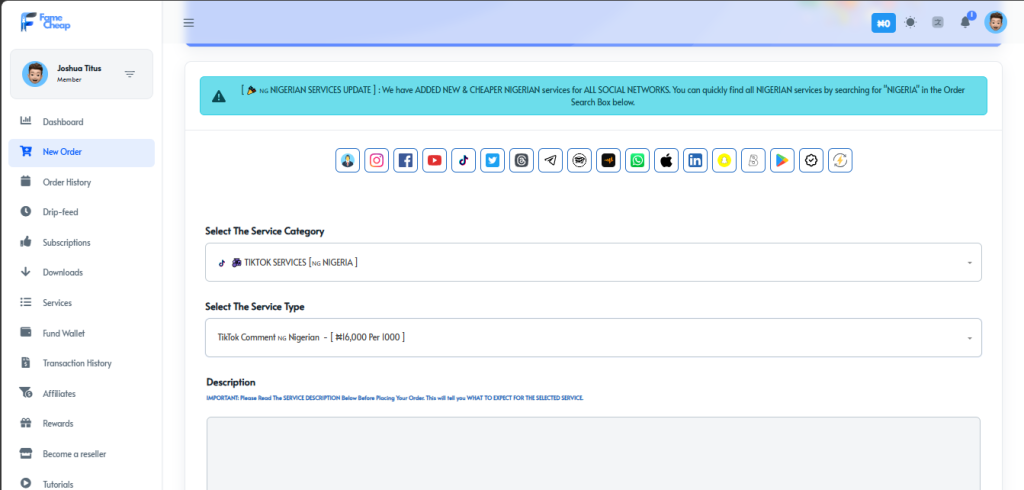Viewport: 1024px width, 490px height.
Task: Open the Select The Service Category dropdown
Action: pos(593,263)
